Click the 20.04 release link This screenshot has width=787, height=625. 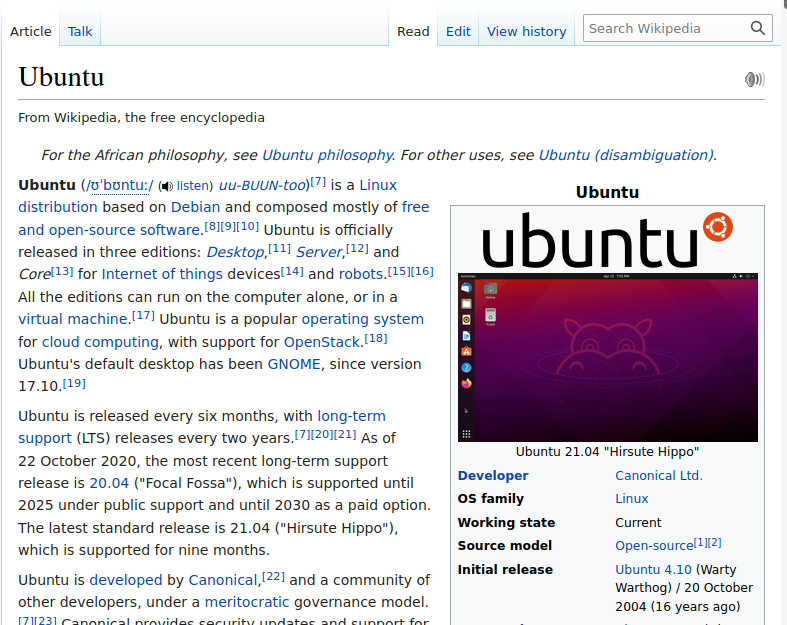[x=109, y=483]
